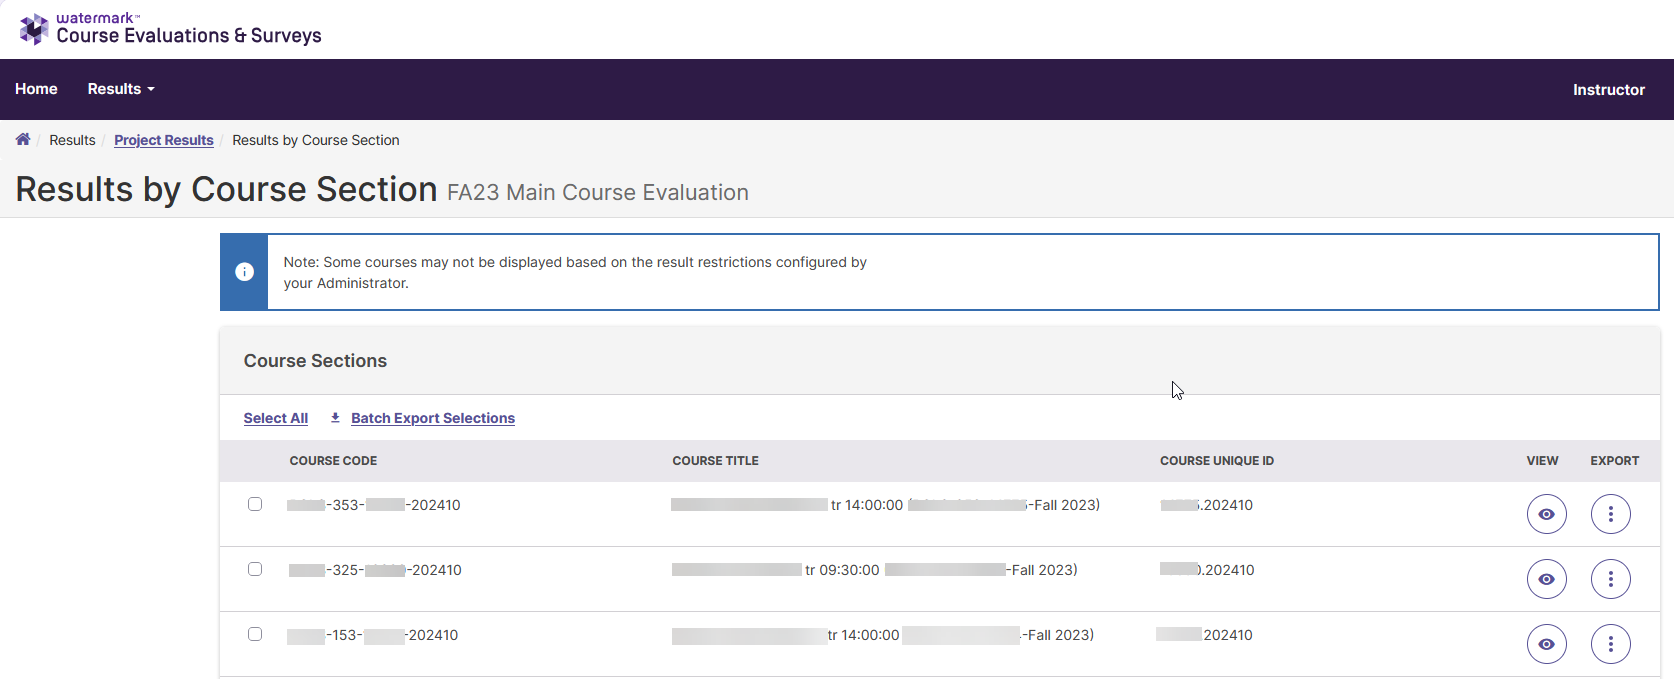
Task: Go to Home in the navigation bar
Action: click(x=36, y=89)
